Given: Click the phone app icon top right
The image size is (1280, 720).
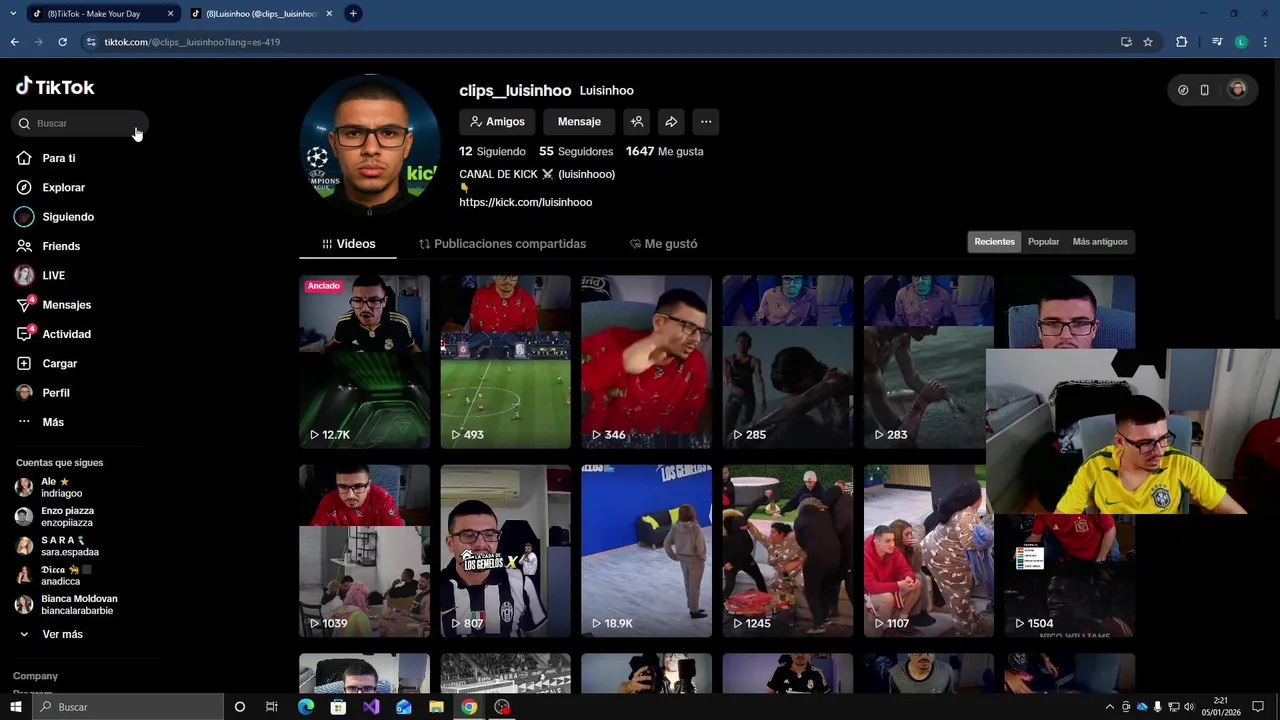Looking at the screenshot, I should [x=1205, y=90].
